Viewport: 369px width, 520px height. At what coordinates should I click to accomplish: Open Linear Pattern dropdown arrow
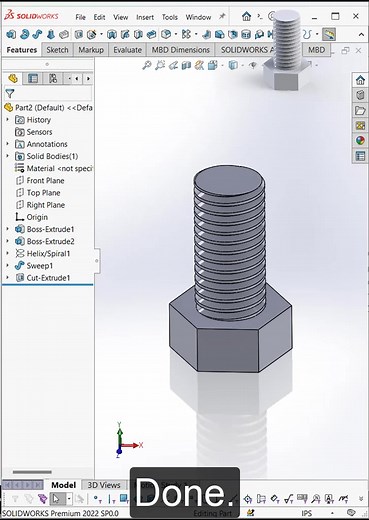196,34
